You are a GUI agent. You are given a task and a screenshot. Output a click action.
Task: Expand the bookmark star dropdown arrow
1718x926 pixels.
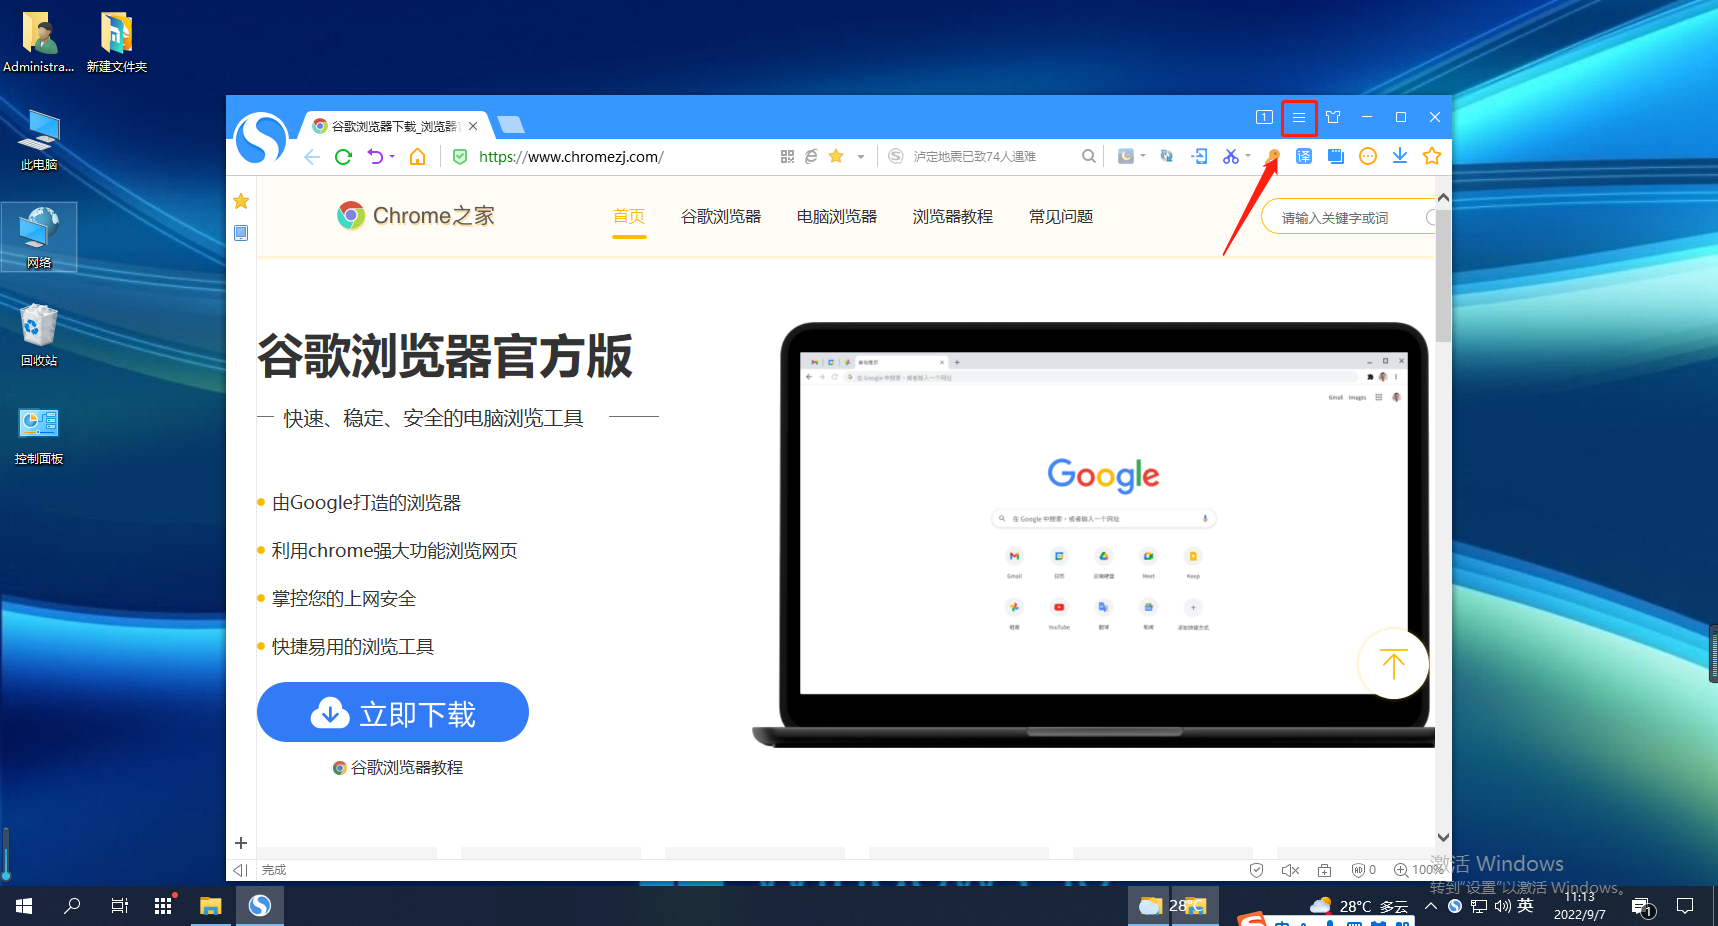pos(861,157)
